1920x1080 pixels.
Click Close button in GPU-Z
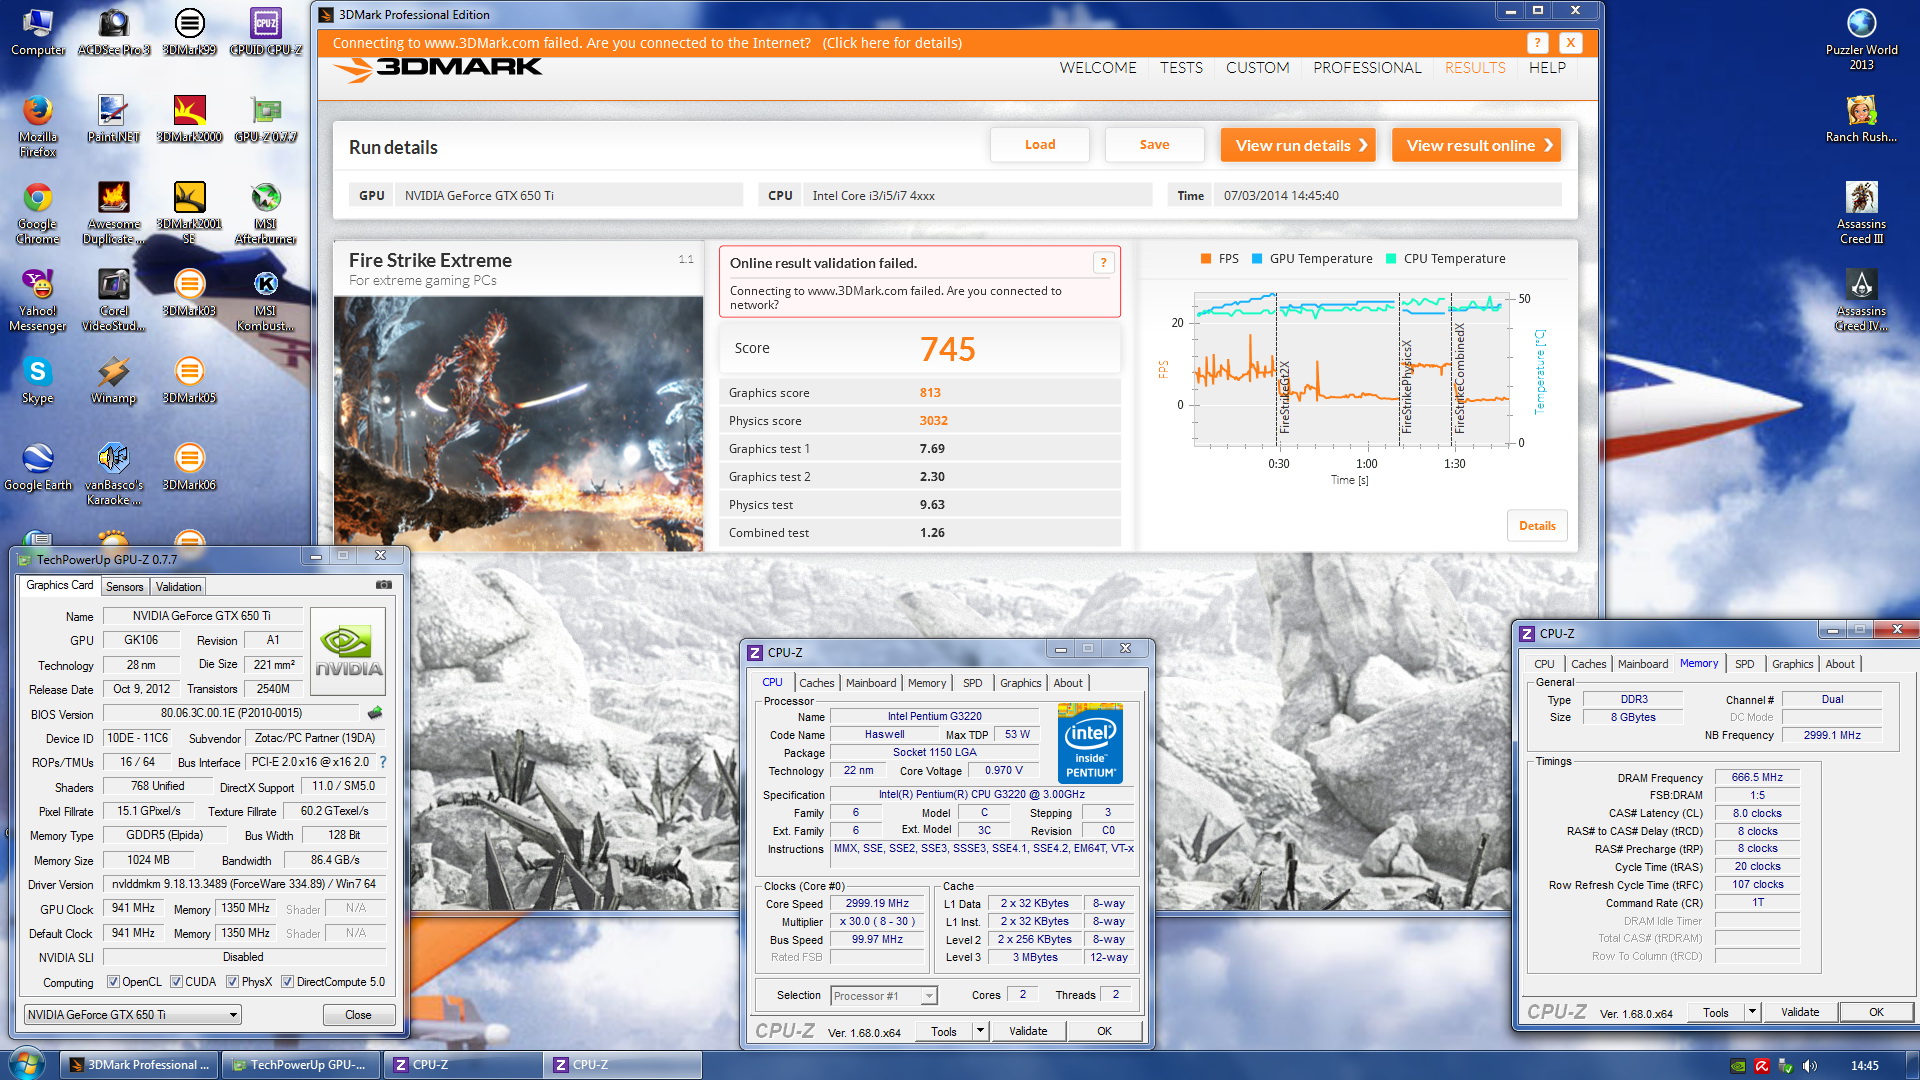click(358, 1015)
